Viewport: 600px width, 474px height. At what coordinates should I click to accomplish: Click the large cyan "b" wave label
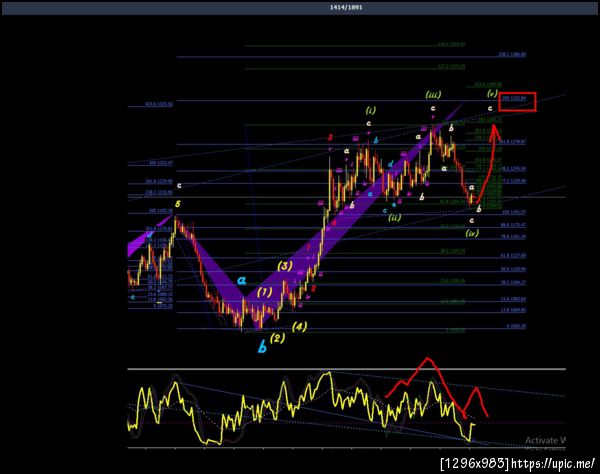pos(262,347)
